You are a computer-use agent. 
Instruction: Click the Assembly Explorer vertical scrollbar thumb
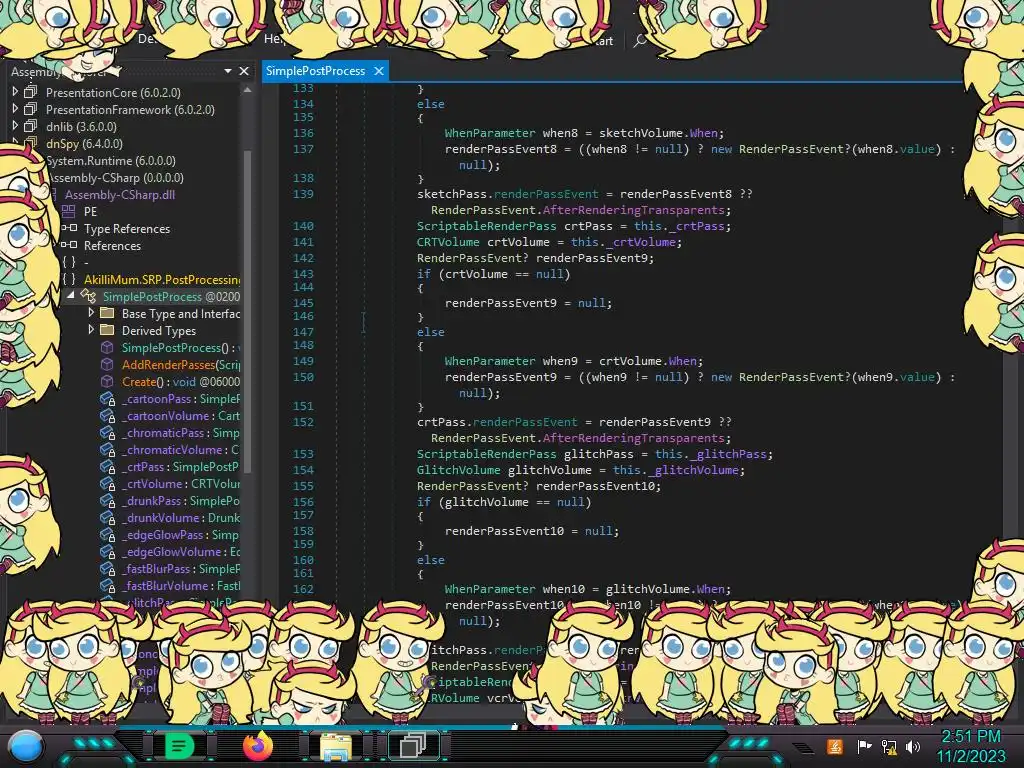click(248, 310)
